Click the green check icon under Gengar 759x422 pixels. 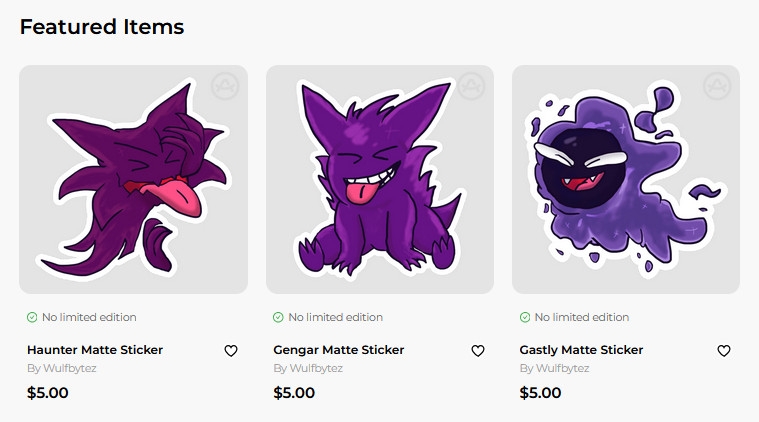(278, 317)
